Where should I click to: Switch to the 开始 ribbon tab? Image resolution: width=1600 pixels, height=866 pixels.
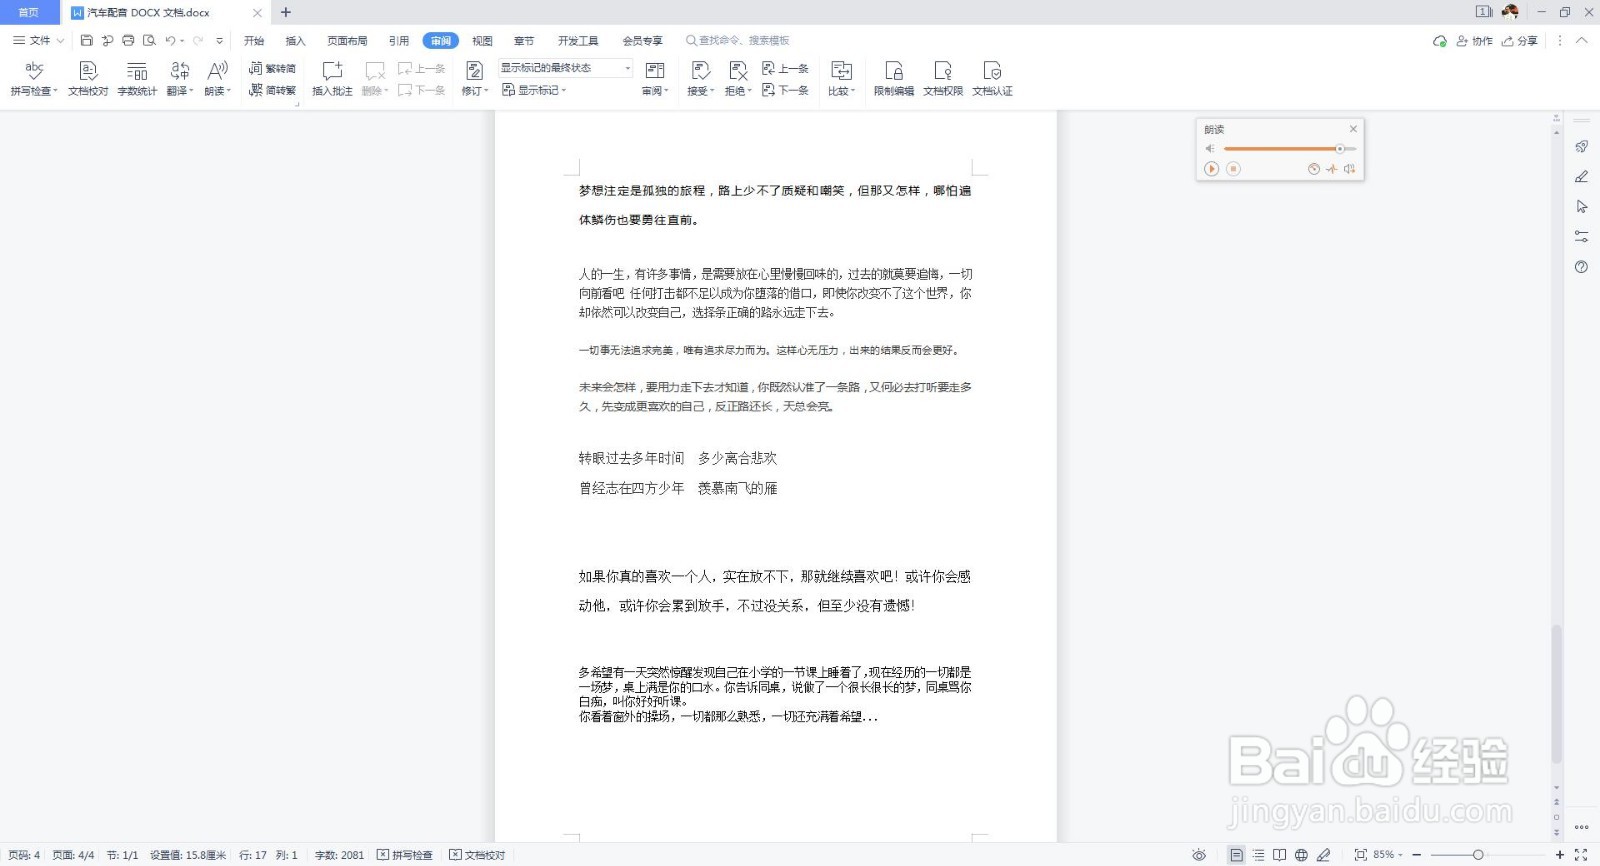pos(254,41)
